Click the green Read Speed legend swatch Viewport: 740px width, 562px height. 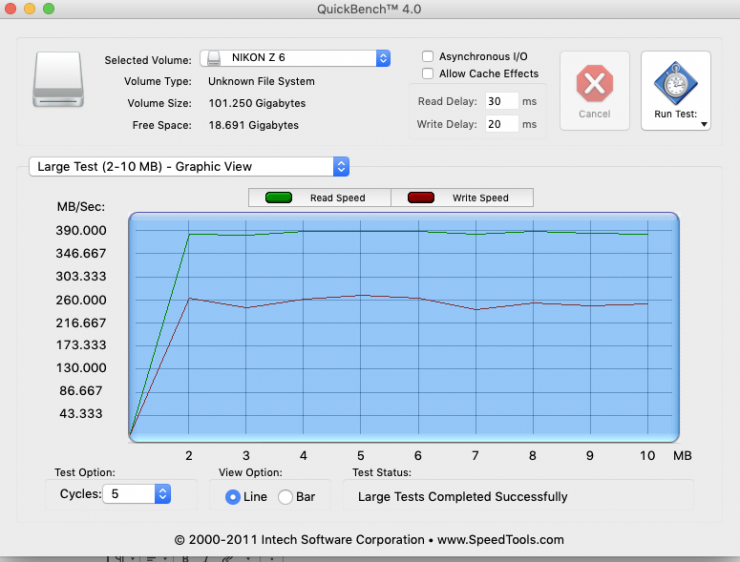pyautogui.click(x=278, y=198)
